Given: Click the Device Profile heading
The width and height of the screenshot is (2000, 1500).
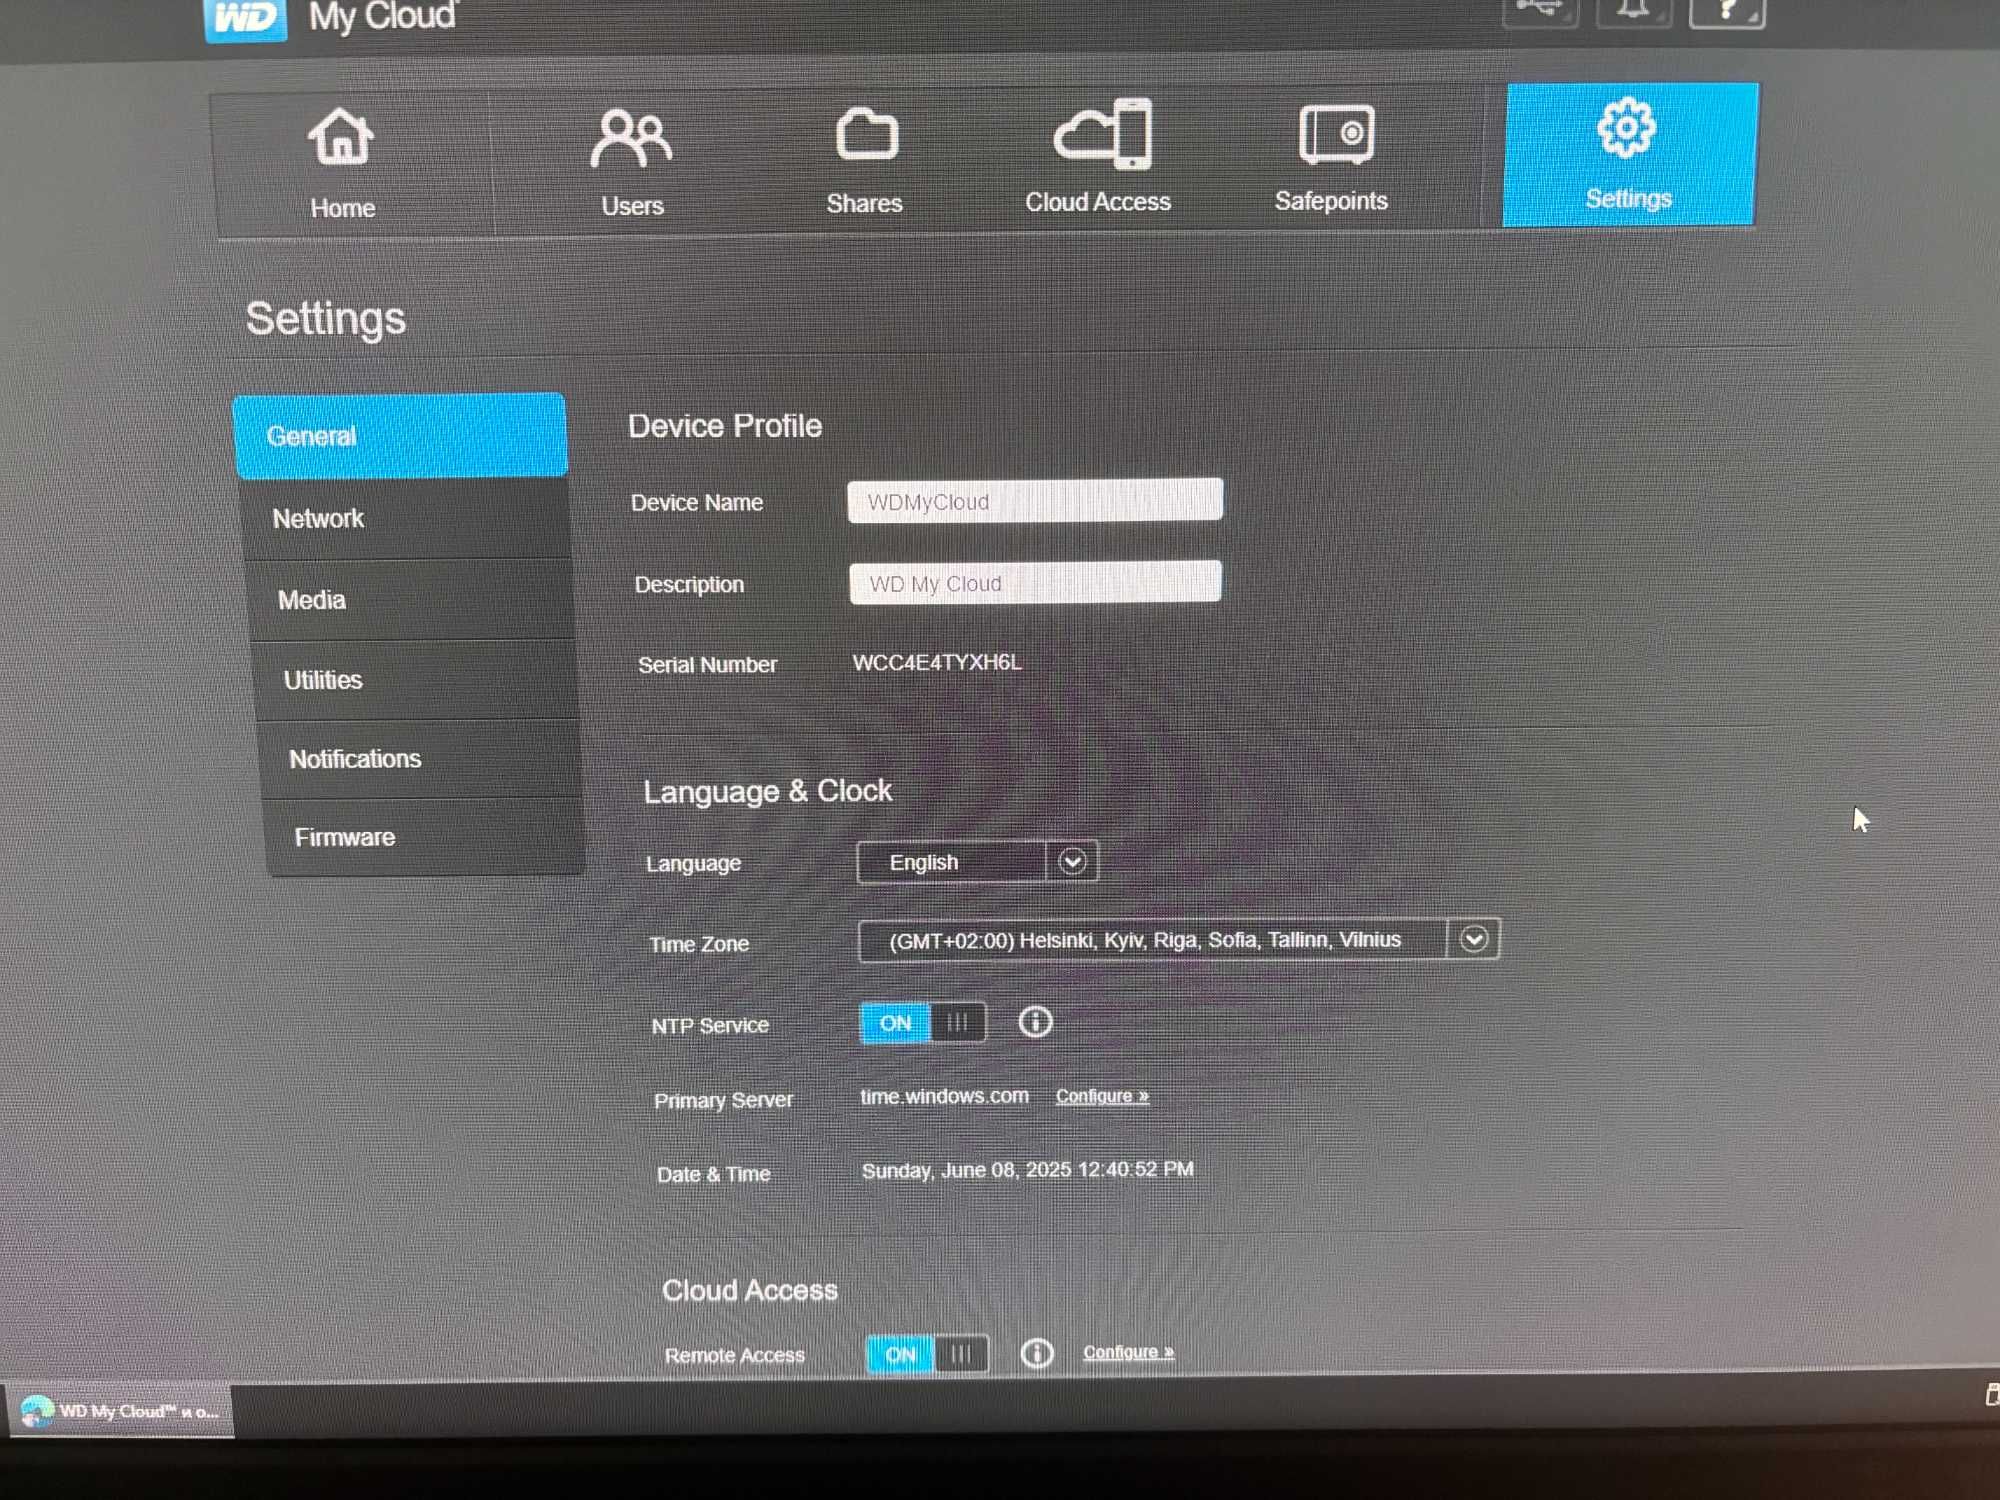Looking at the screenshot, I should click(725, 426).
